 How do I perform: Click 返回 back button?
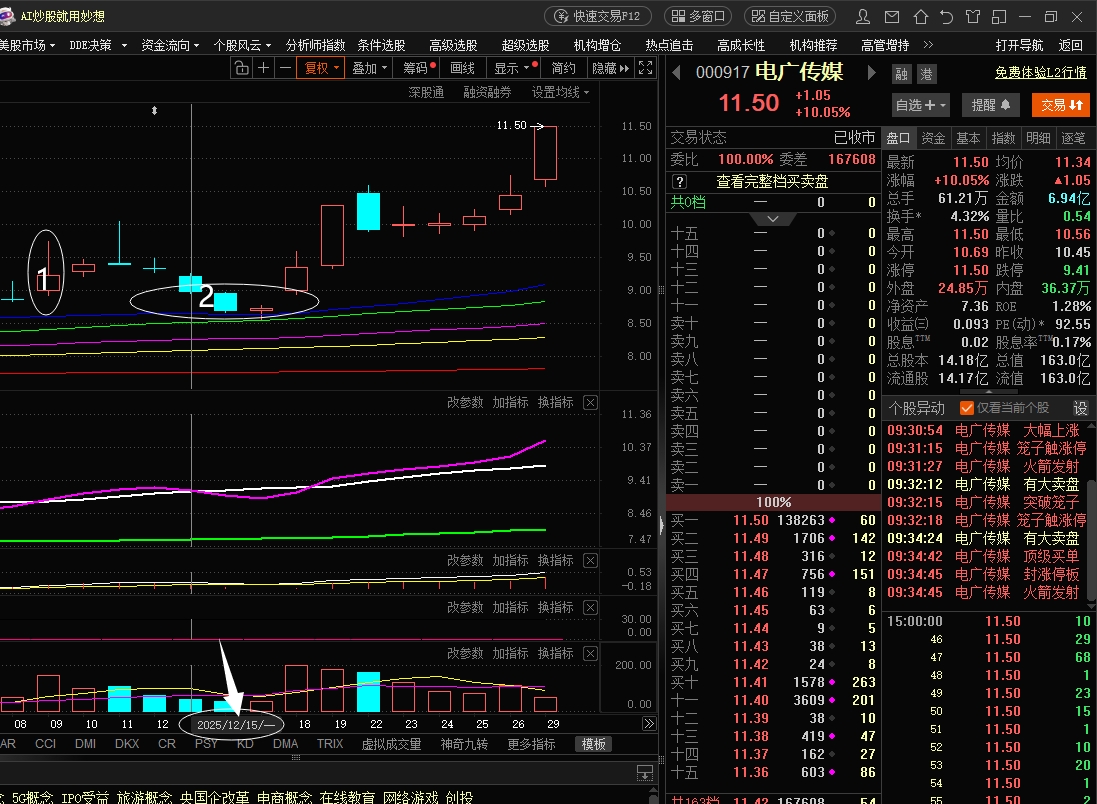click(x=1070, y=45)
